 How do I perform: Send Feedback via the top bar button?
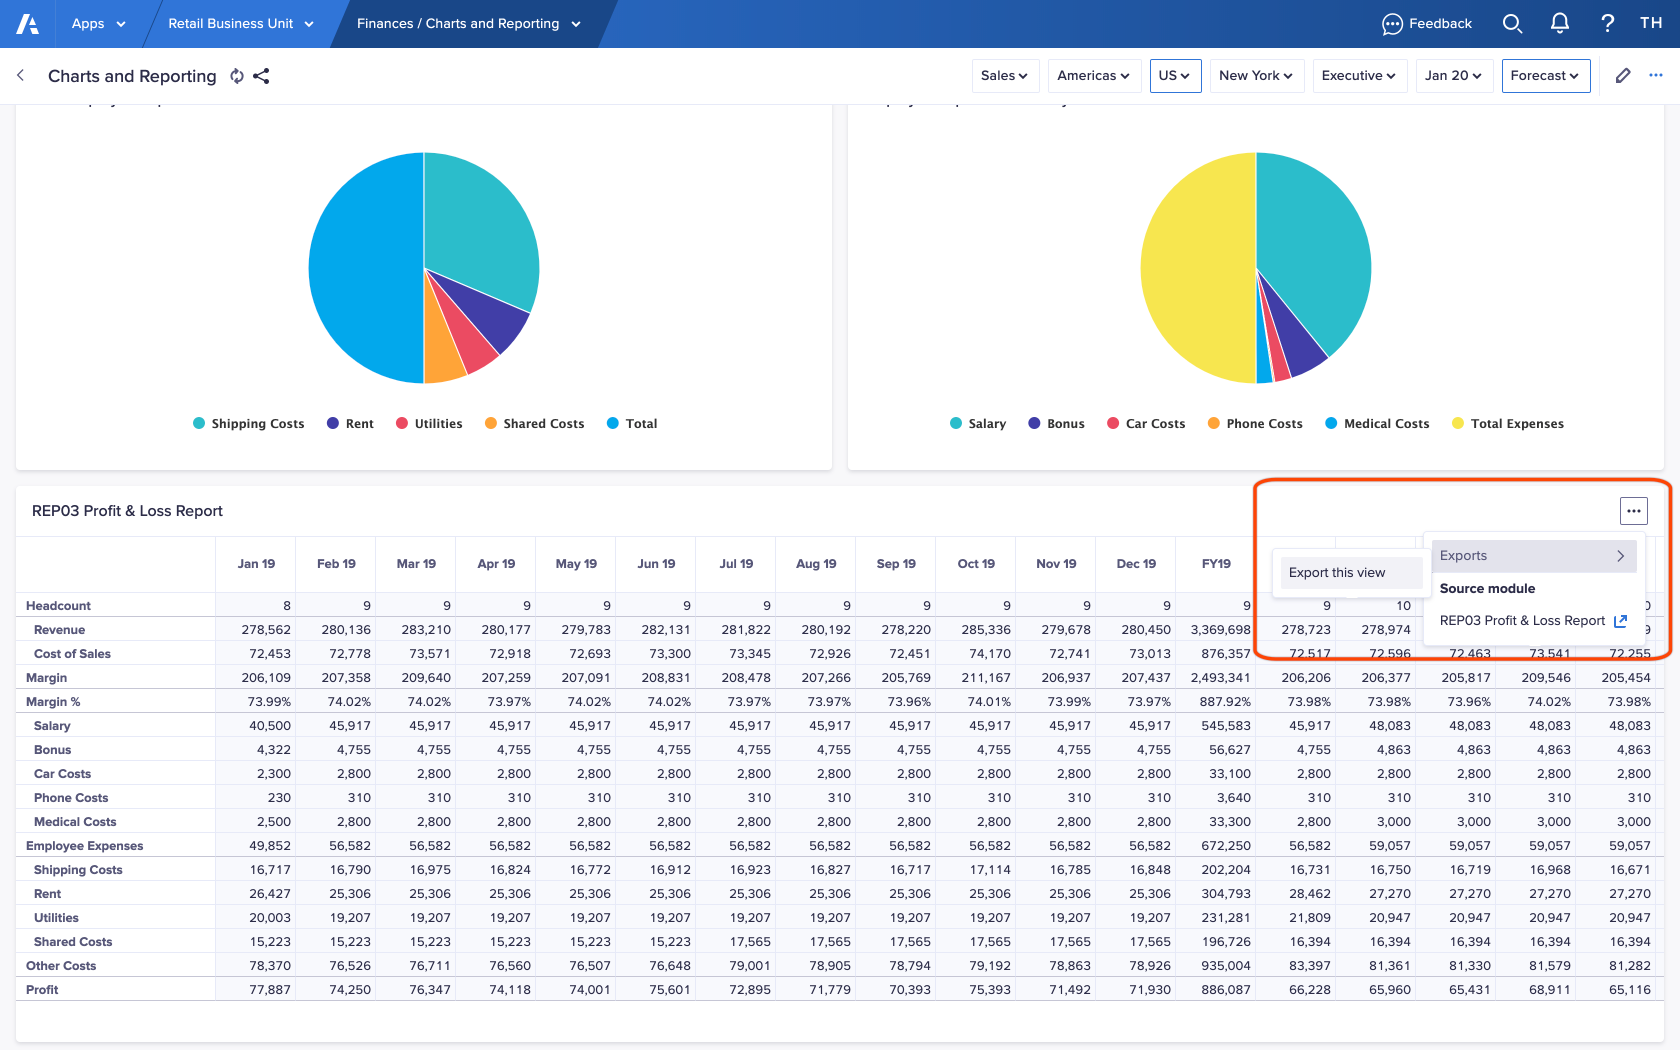(1427, 23)
